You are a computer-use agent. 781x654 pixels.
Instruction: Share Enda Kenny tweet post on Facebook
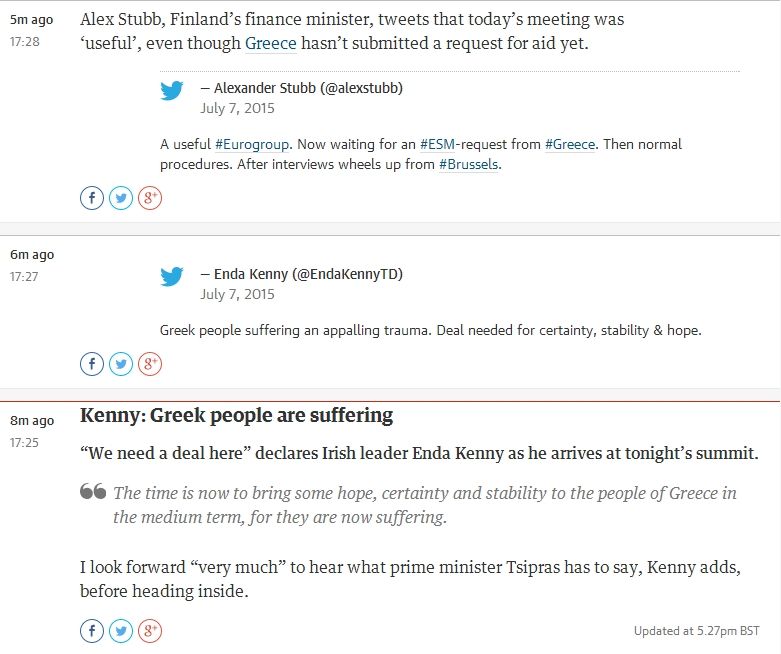(x=92, y=364)
